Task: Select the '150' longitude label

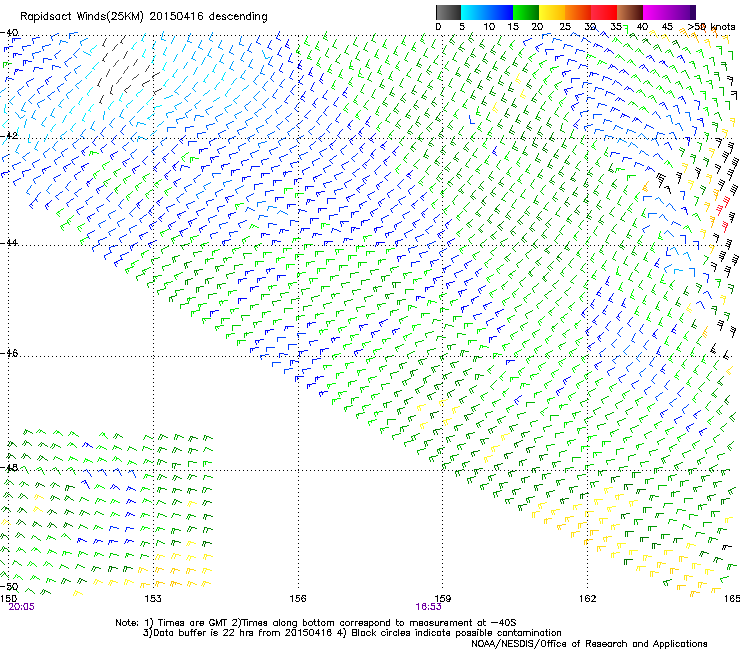Action: coord(8,598)
